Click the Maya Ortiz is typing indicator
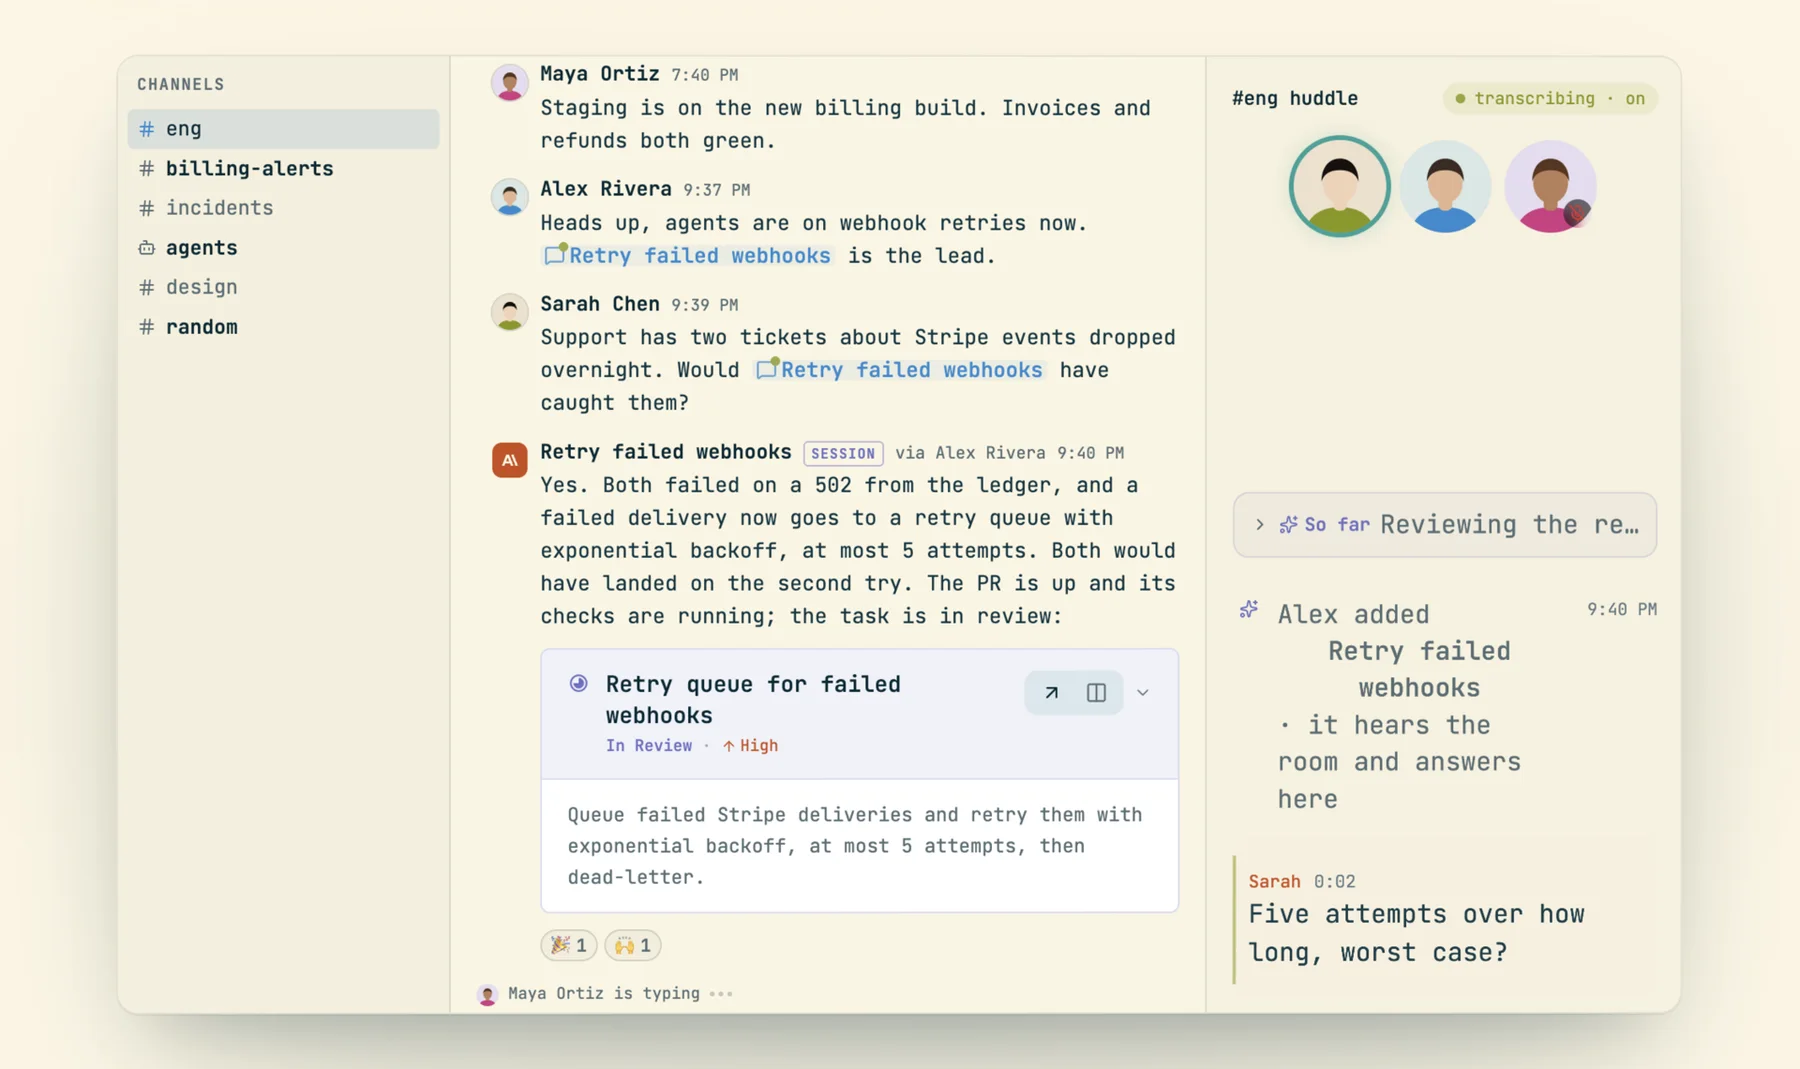This screenshot has height=1069, width=1800. coord(607,993)
